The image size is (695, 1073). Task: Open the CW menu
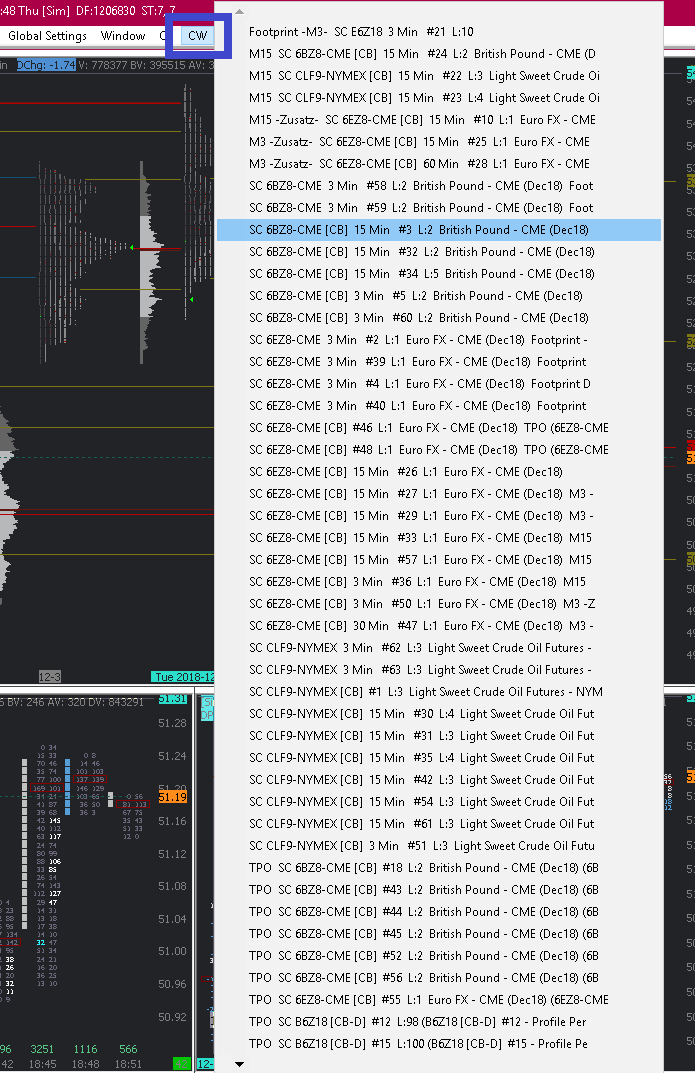coord(198,36)
